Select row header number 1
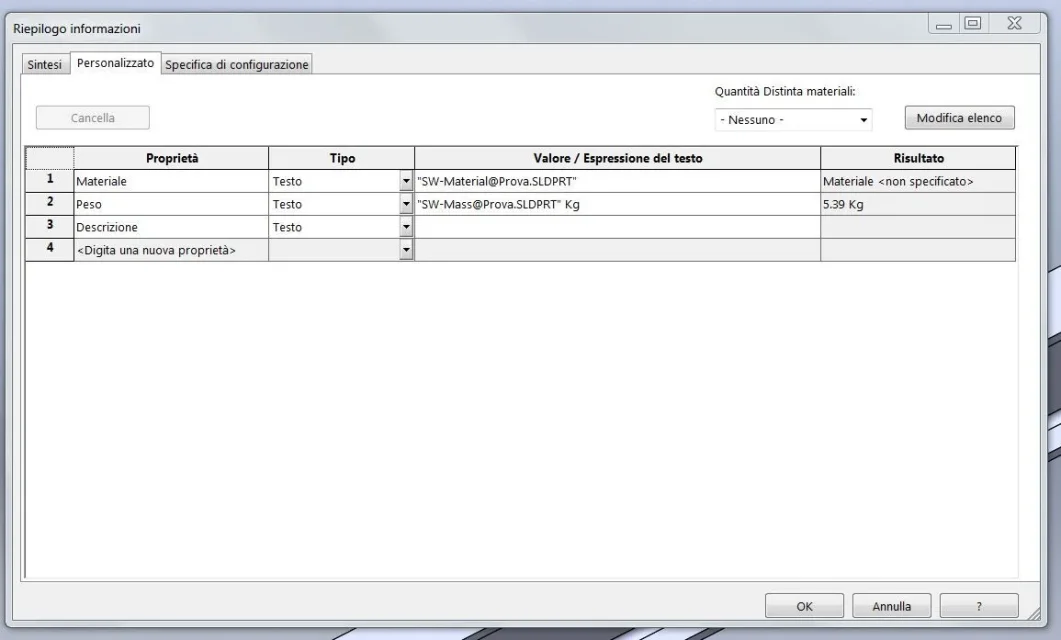 click(x=49, y=181)
